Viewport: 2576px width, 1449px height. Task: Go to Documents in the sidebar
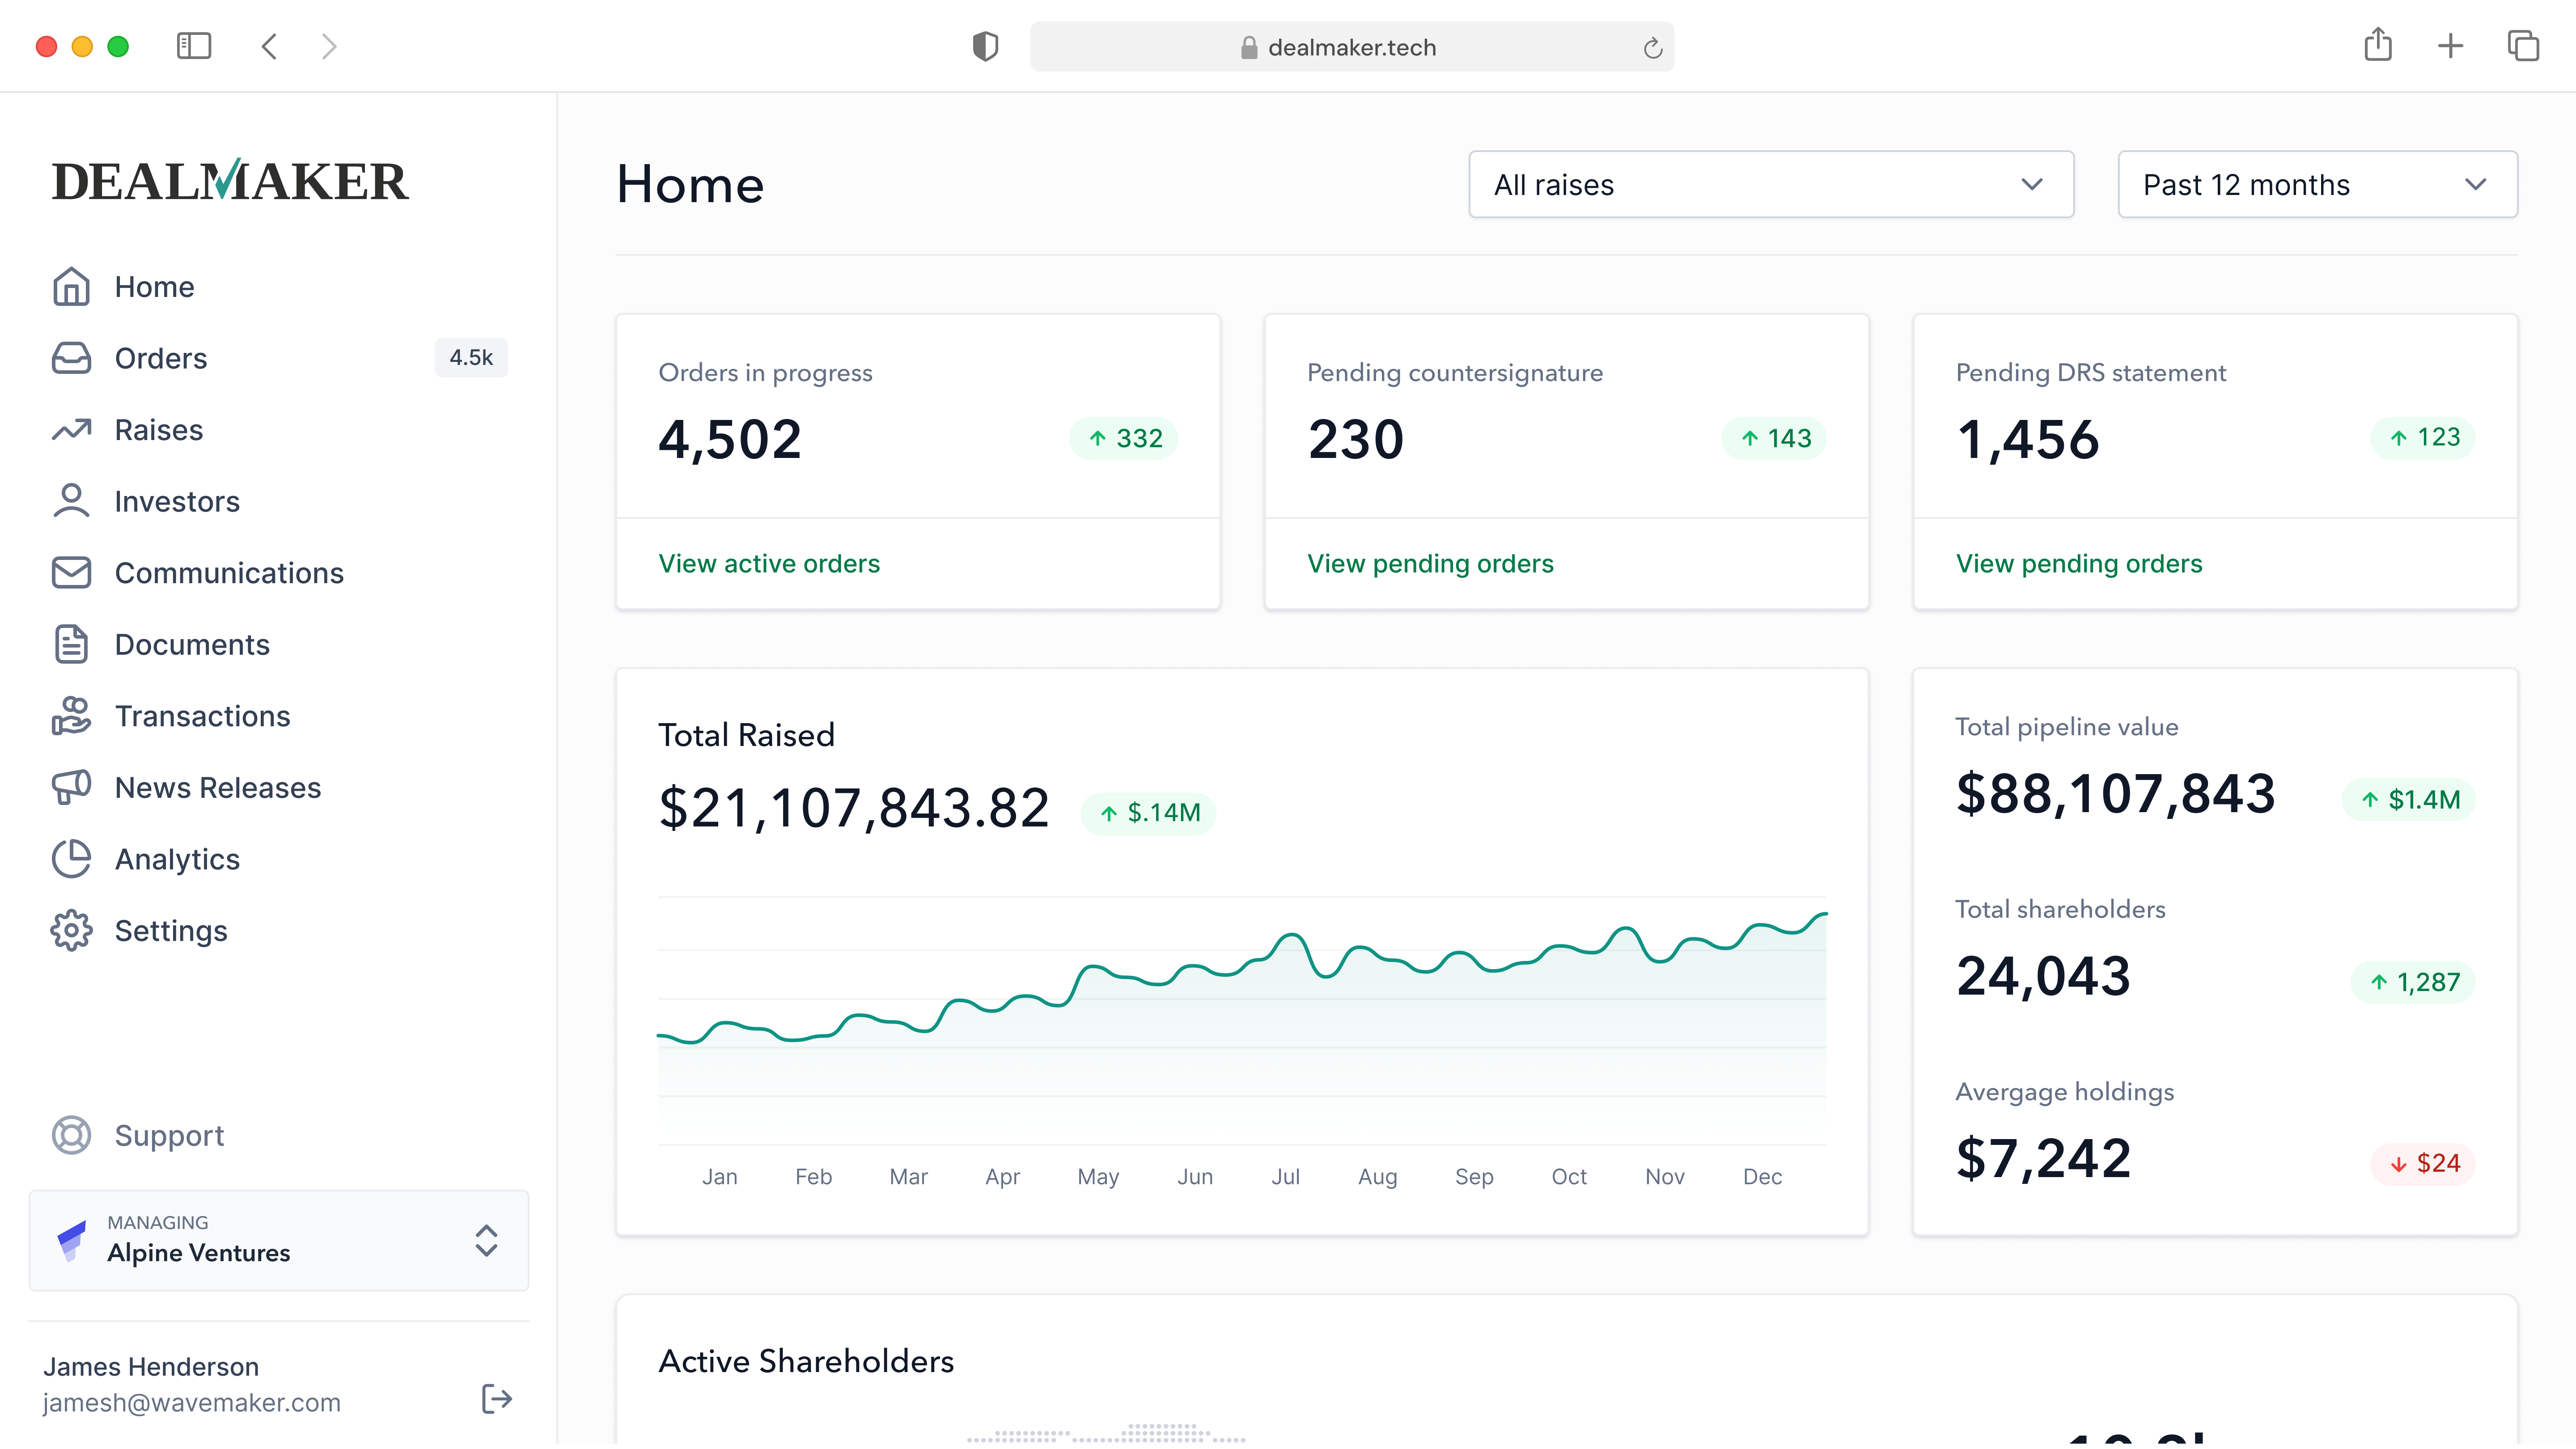tap(192, 644)
